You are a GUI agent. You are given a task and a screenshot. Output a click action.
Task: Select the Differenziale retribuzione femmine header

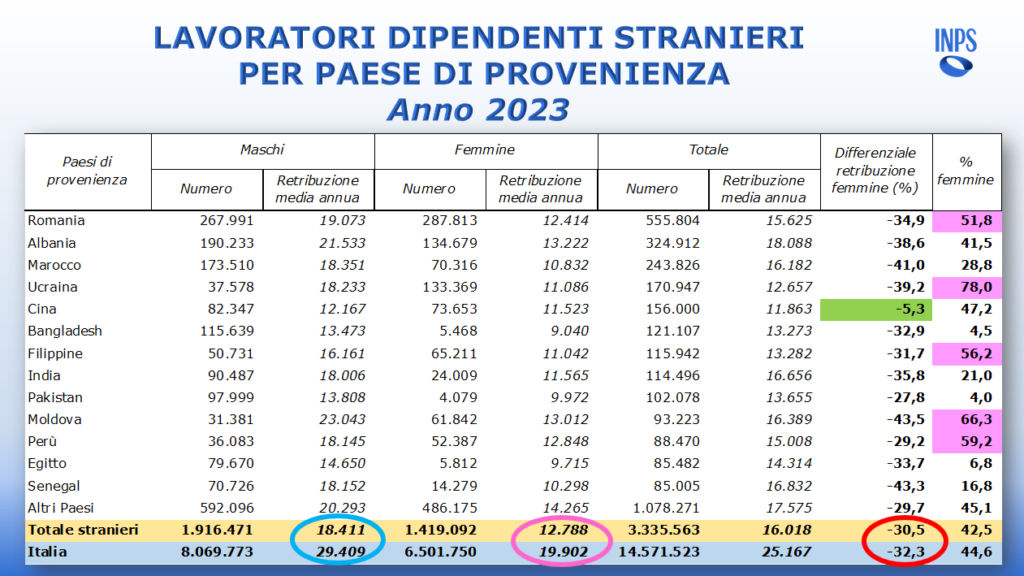pos(875,170)
